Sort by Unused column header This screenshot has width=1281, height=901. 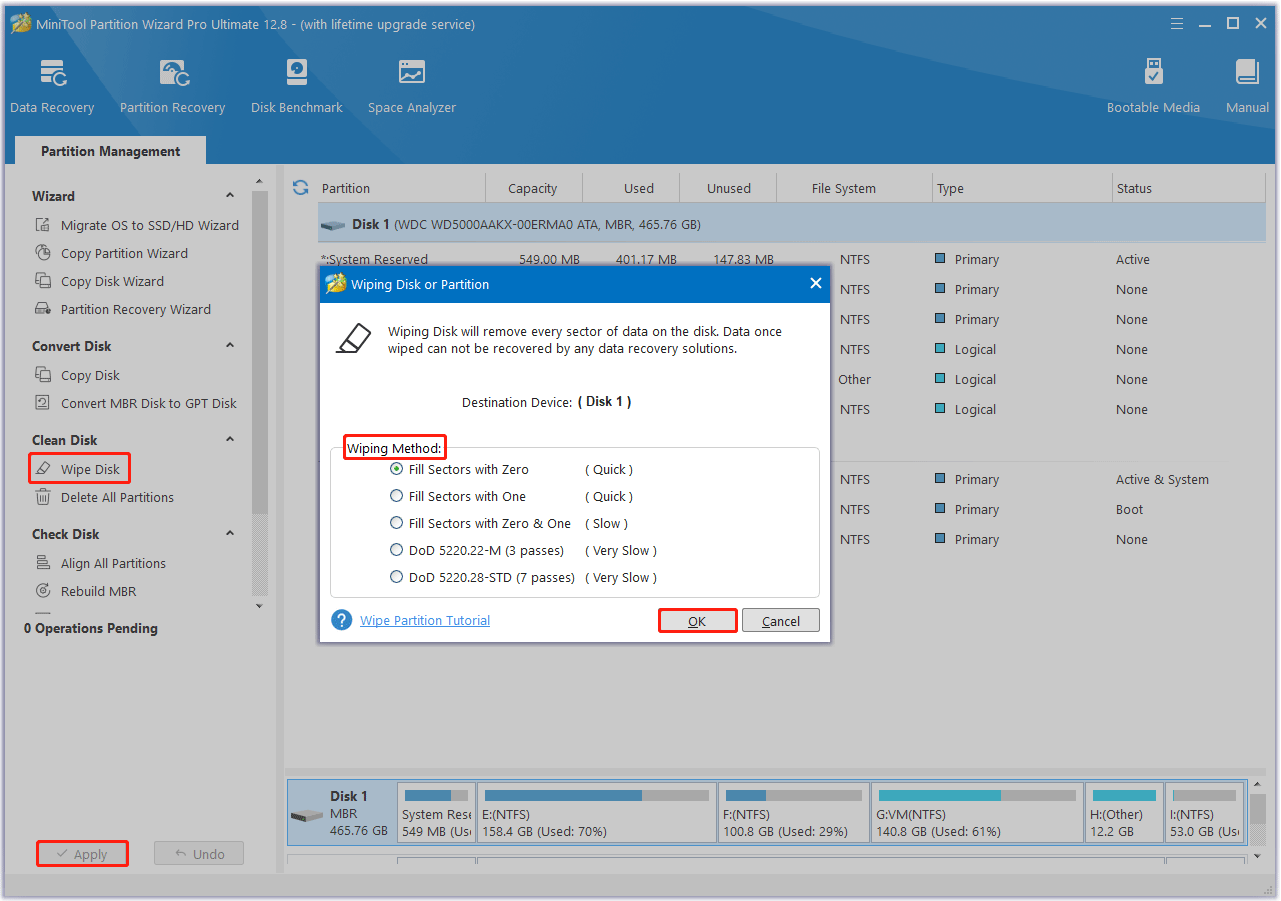pos(728,188)
